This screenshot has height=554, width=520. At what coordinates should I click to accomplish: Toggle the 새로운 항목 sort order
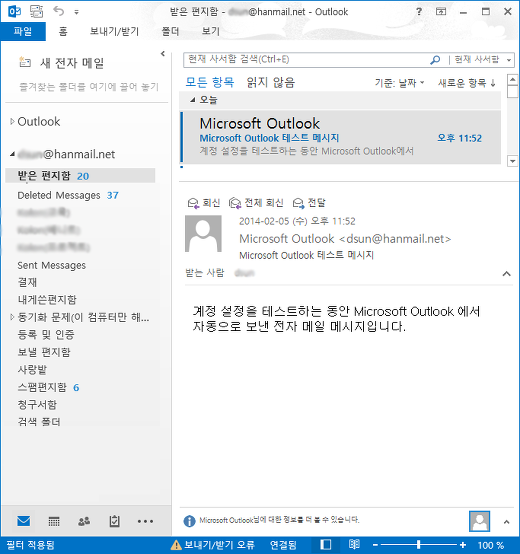click(467, 83)
